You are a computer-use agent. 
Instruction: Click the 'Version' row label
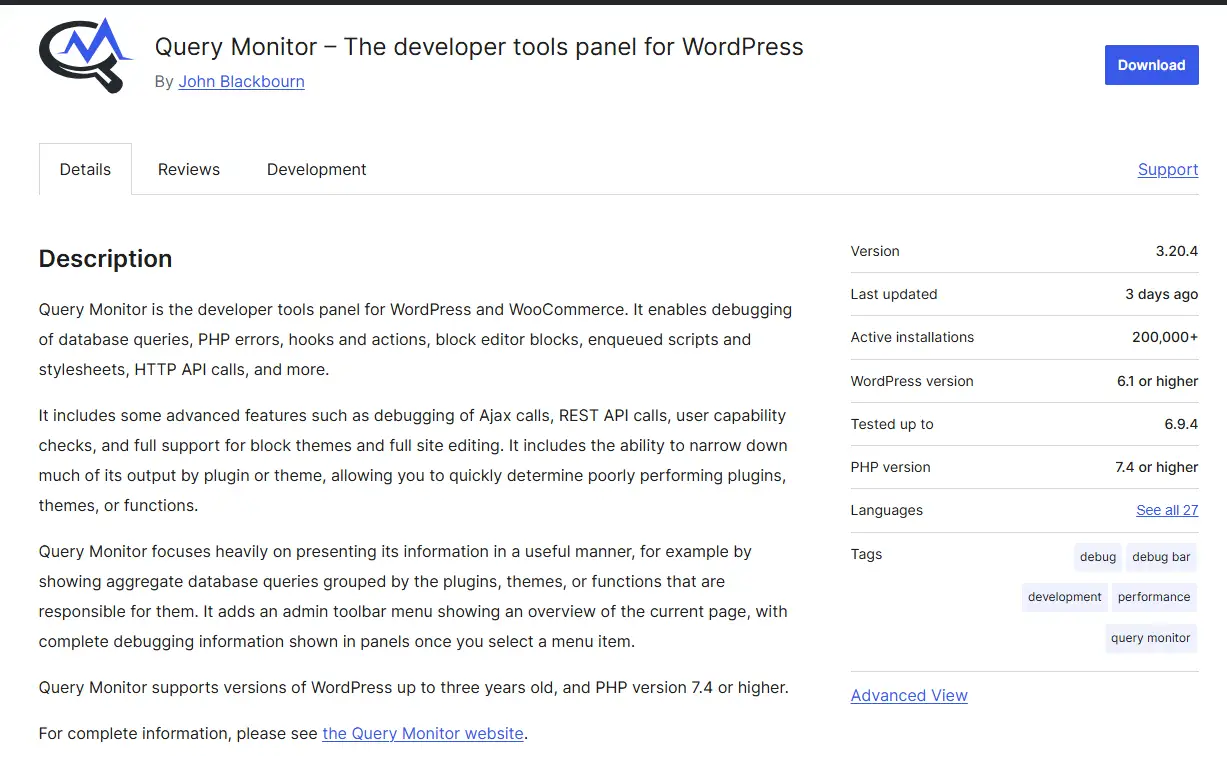point(875,251)
